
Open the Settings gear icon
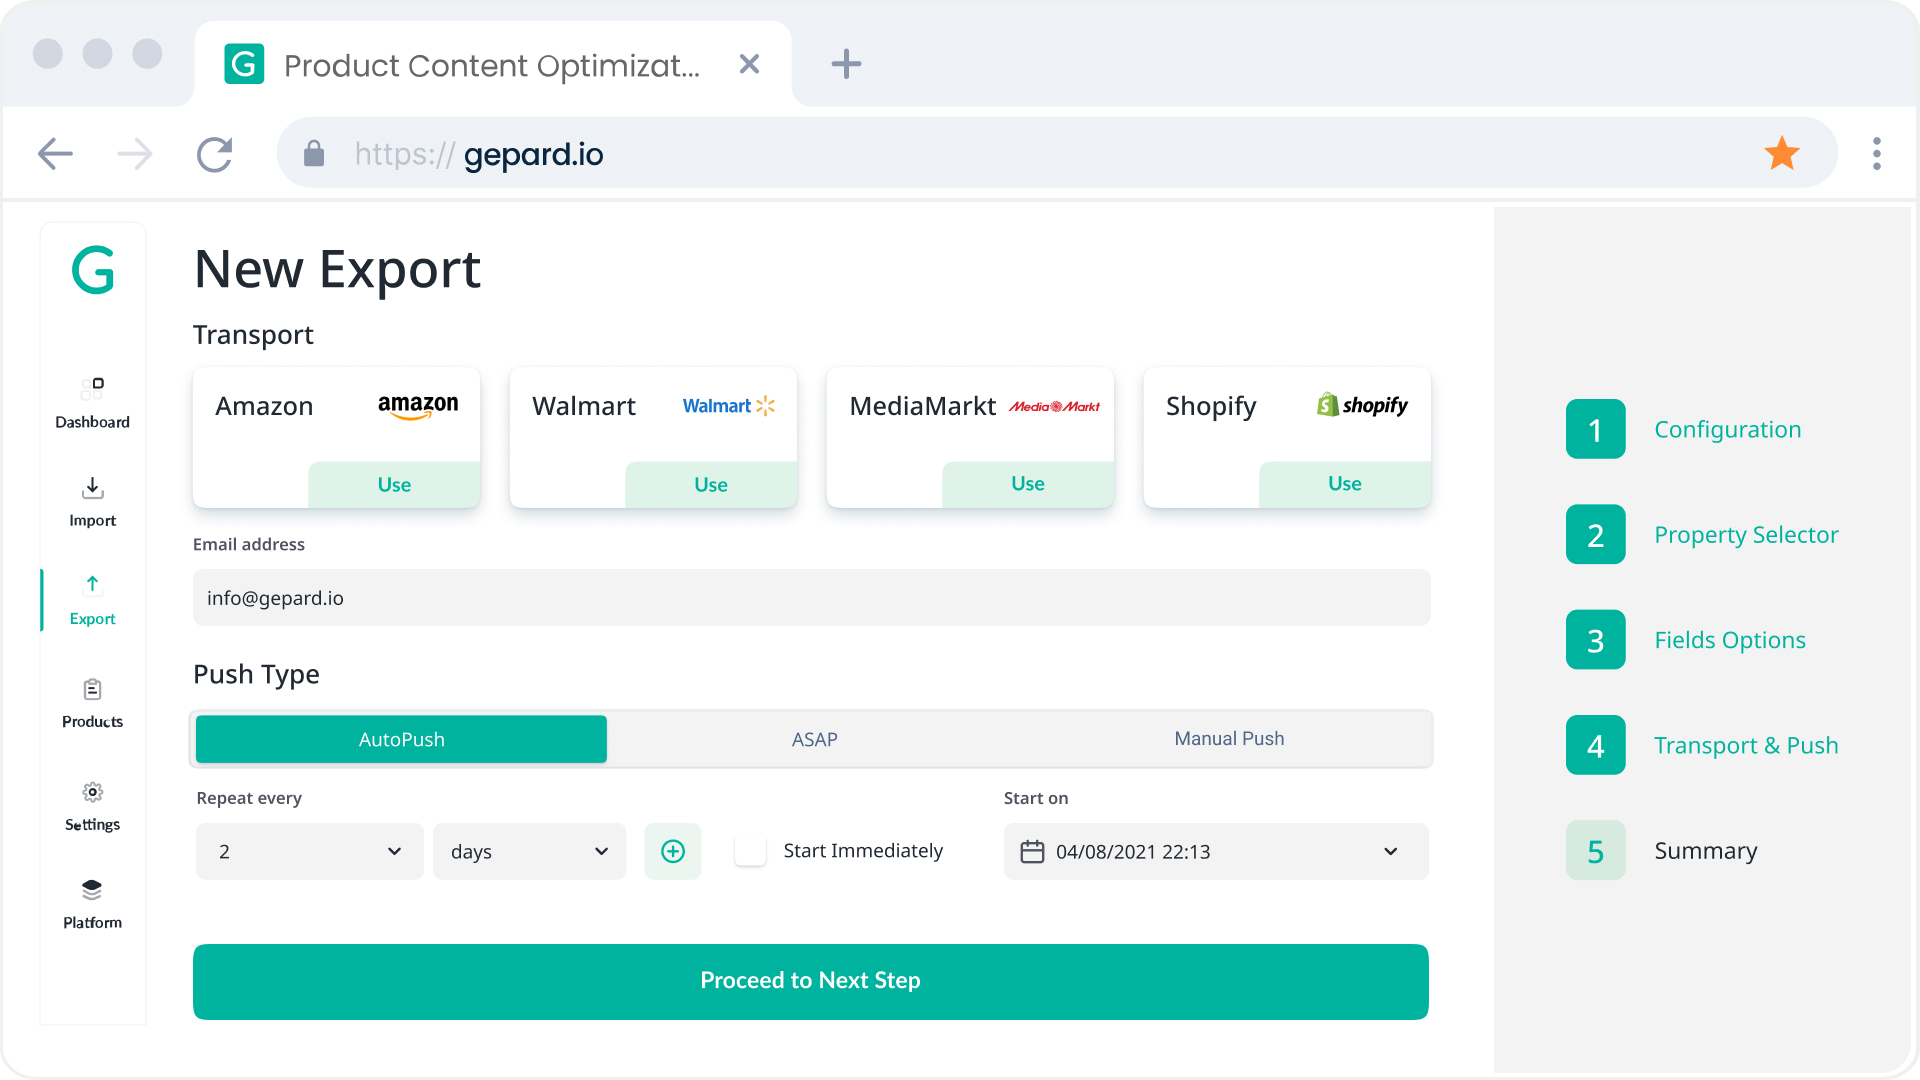click(92, 792)
